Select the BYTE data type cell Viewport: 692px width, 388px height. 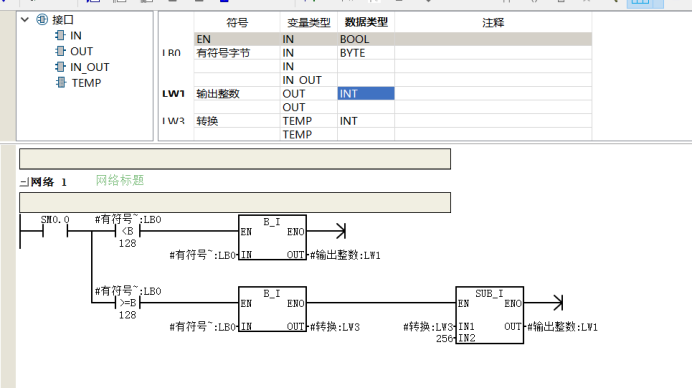pos(366,53)
